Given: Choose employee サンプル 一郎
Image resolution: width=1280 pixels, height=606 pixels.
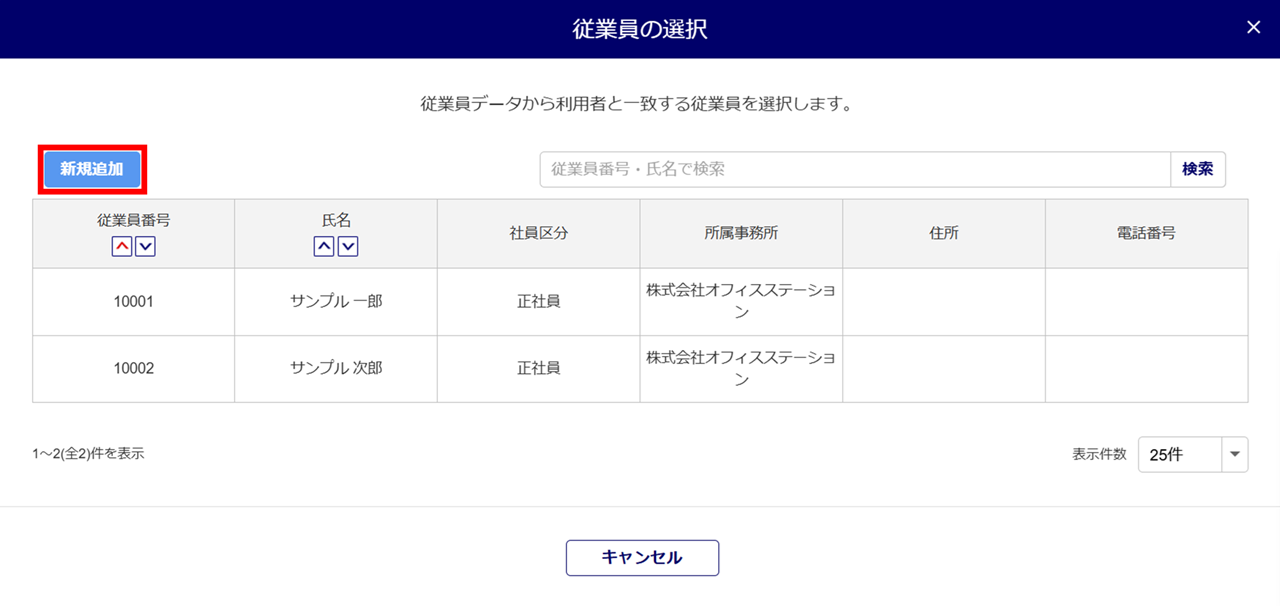Looking at the screenshot, I should tap(336, 301).
